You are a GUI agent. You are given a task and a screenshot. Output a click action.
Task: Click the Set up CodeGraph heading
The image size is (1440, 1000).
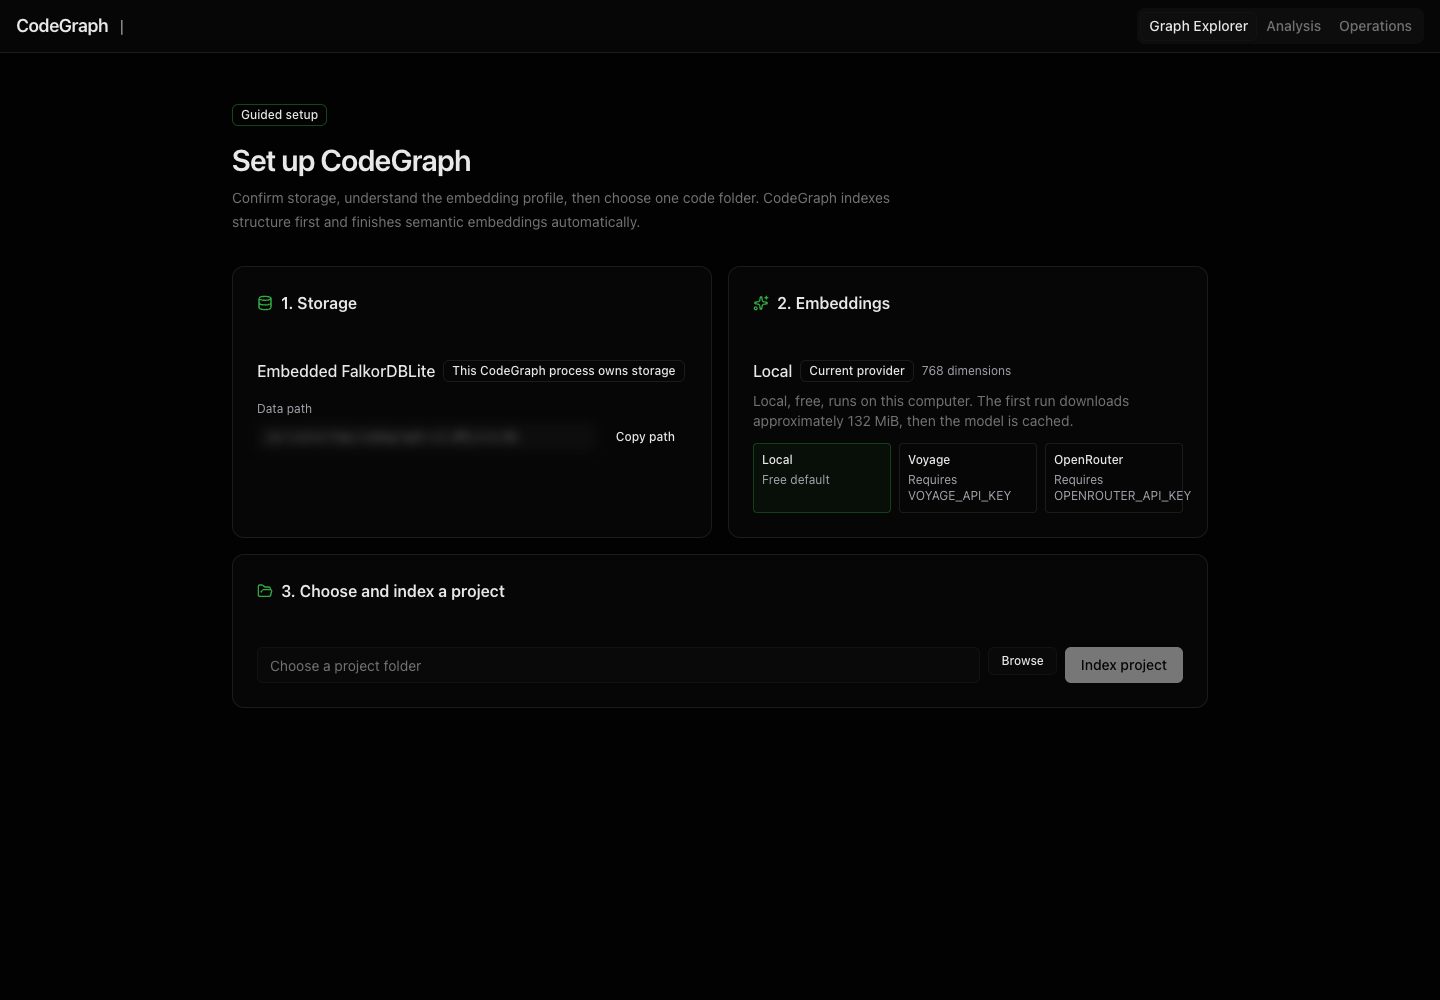coord(351,161)
